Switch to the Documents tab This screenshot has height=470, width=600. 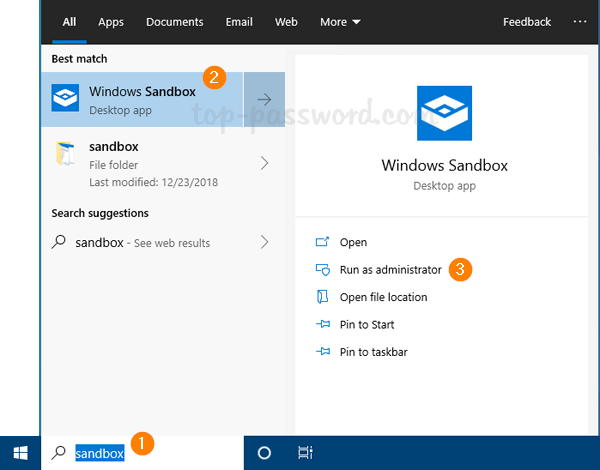[174, 22]
